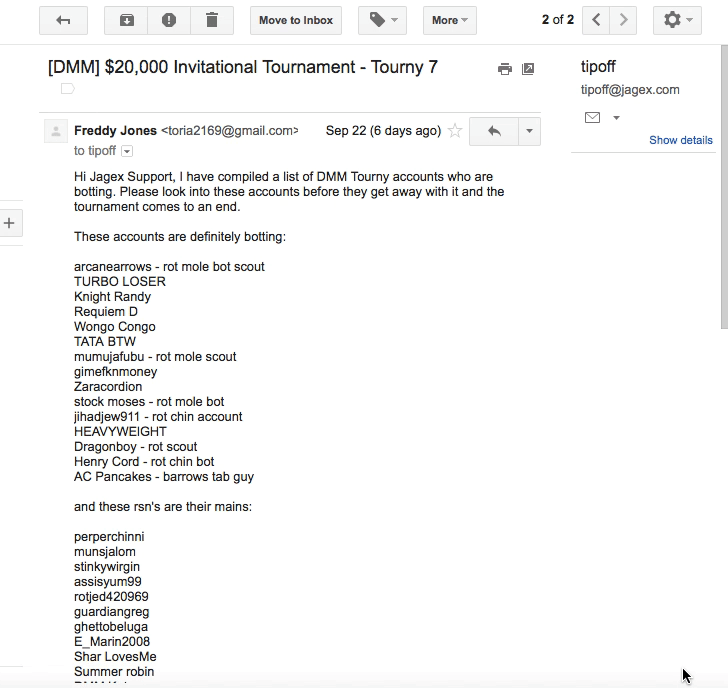The image size is (728, 688).
Task: Click the 'assisyum99' line
Action: 108,582
